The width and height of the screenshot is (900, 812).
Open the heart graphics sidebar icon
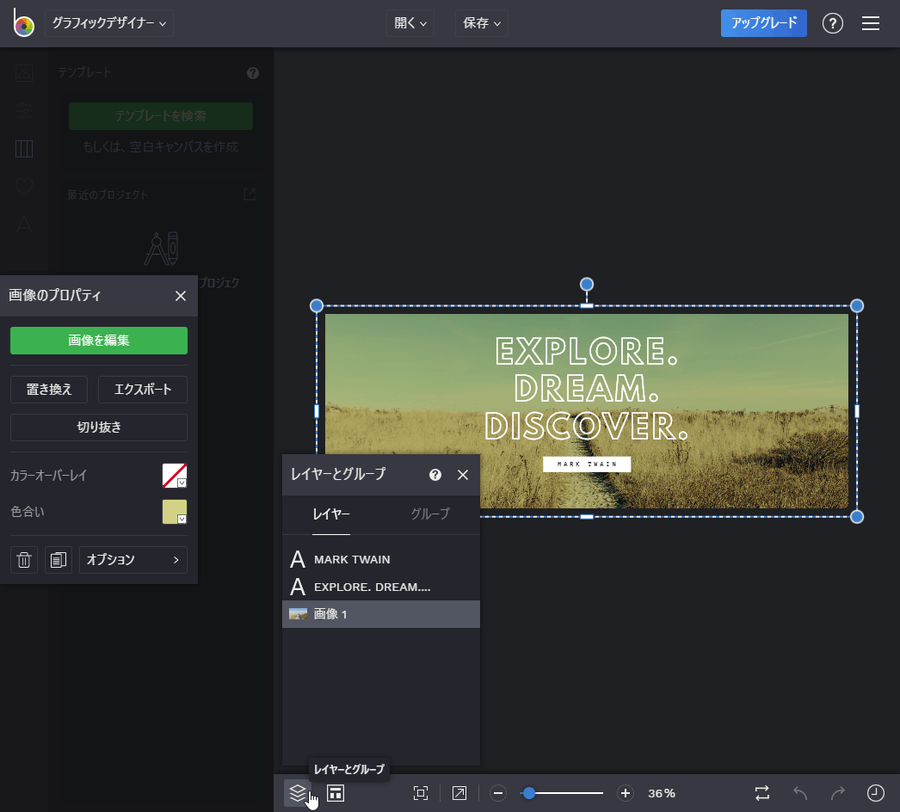[24, 187]
